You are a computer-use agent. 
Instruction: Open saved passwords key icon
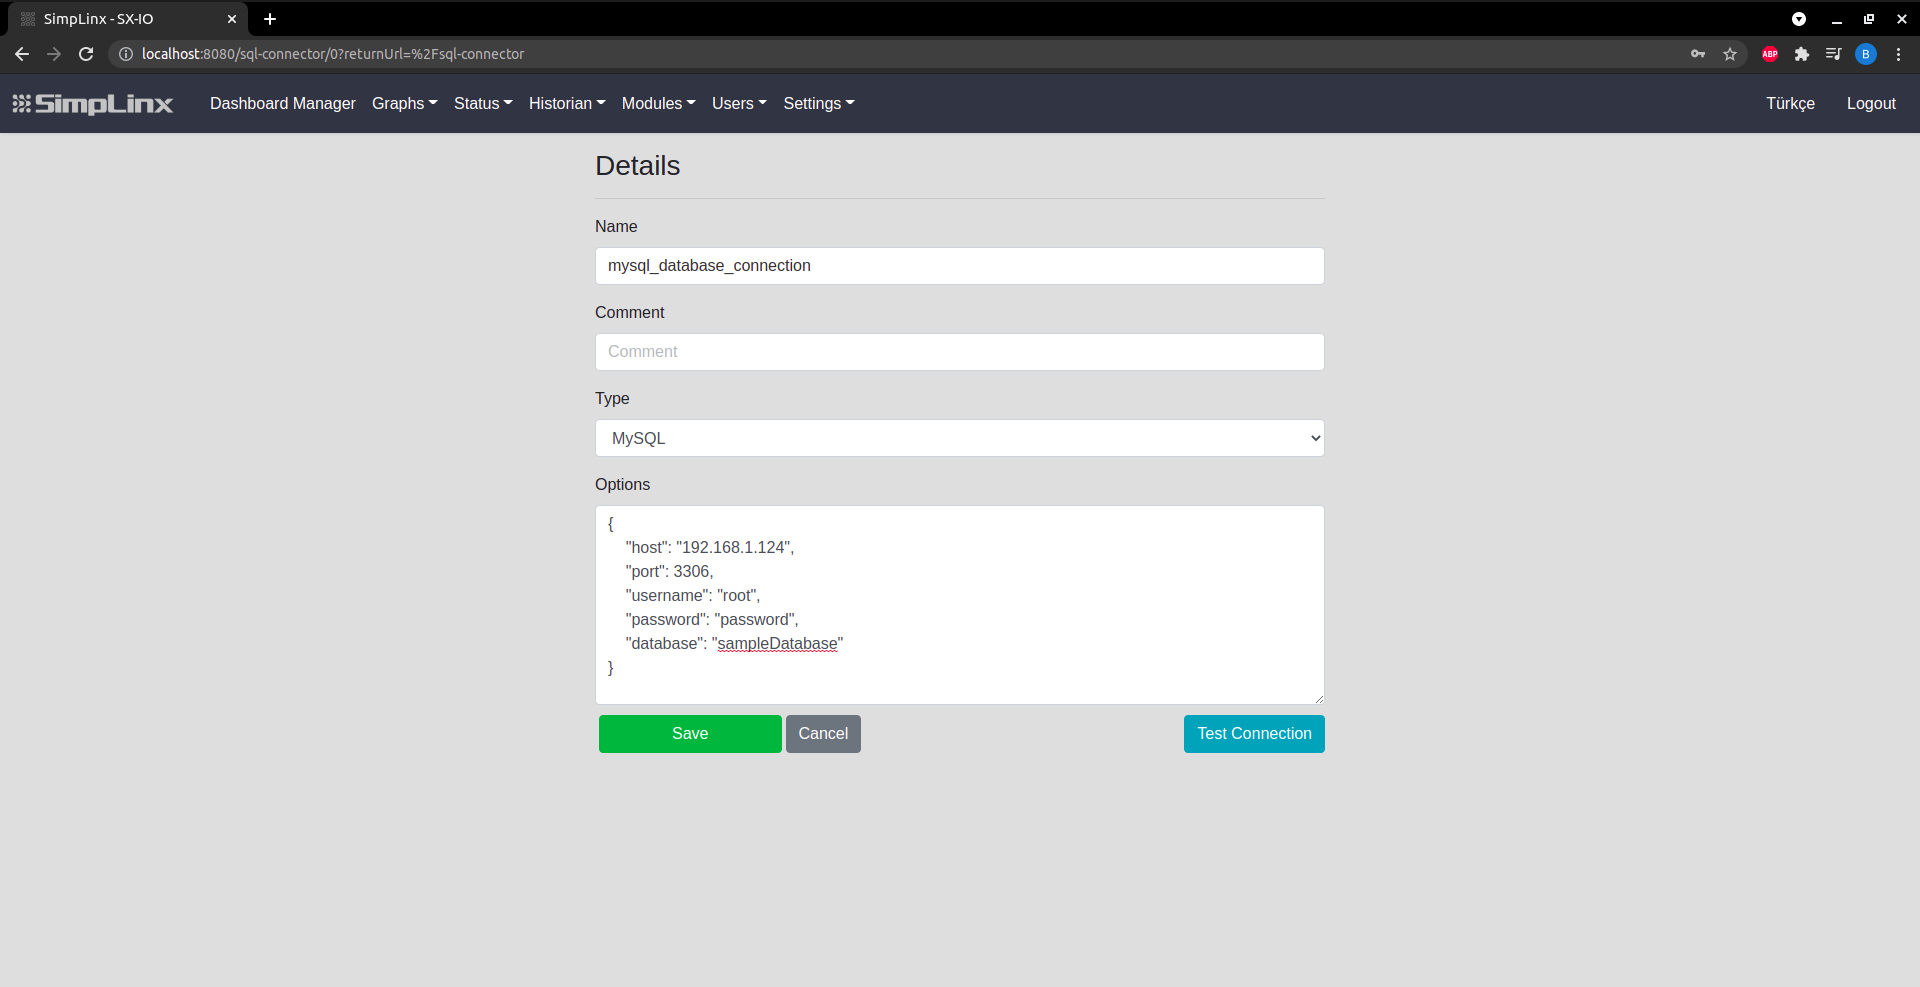[1698, 54]
